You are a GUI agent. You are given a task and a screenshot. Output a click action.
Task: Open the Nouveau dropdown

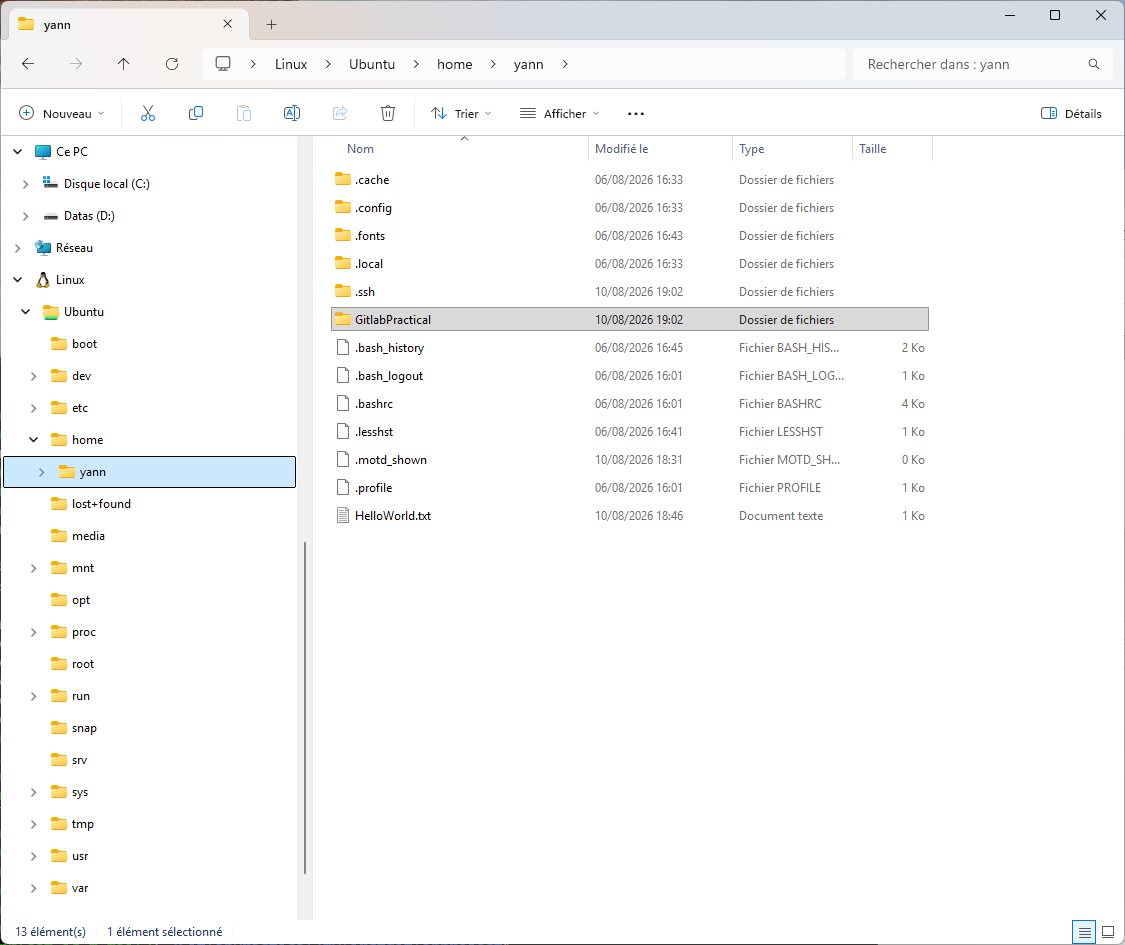[62, 113]
